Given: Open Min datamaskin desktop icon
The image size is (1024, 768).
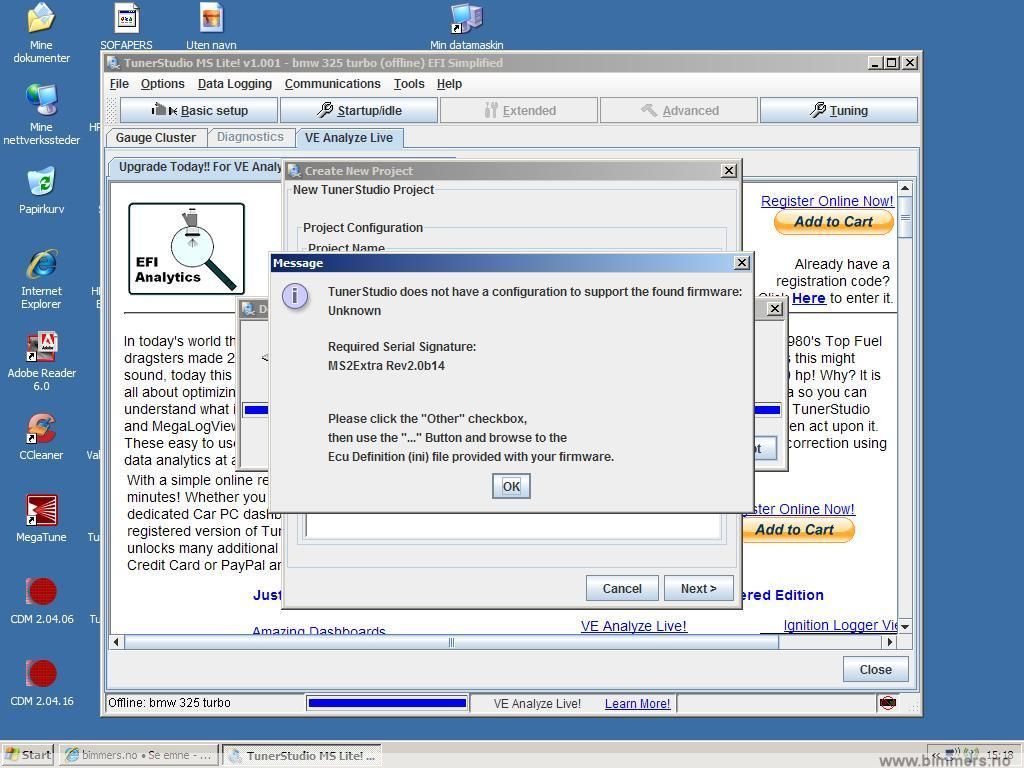Looking at the screenshot, I should point(466,26).
